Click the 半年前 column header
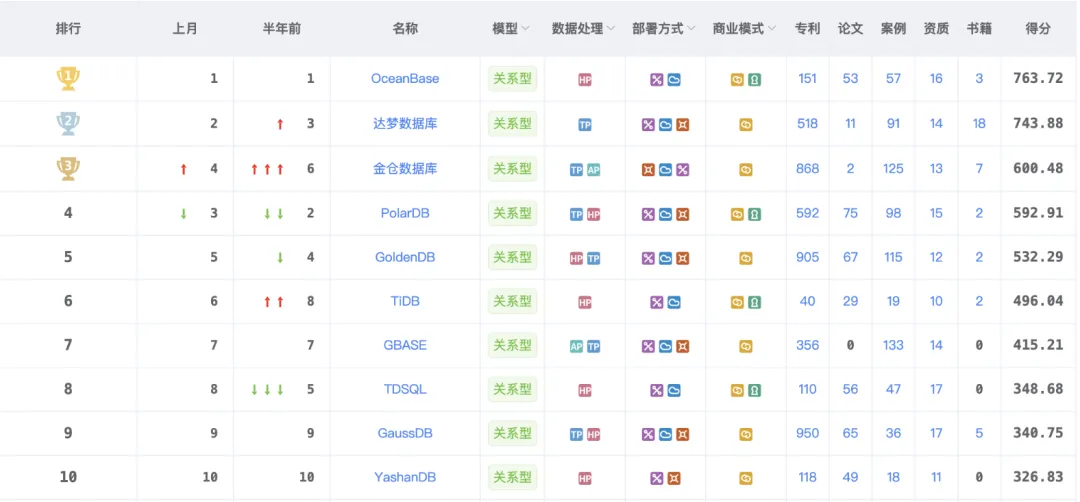The image size is (1080, 502). (282, 29)
